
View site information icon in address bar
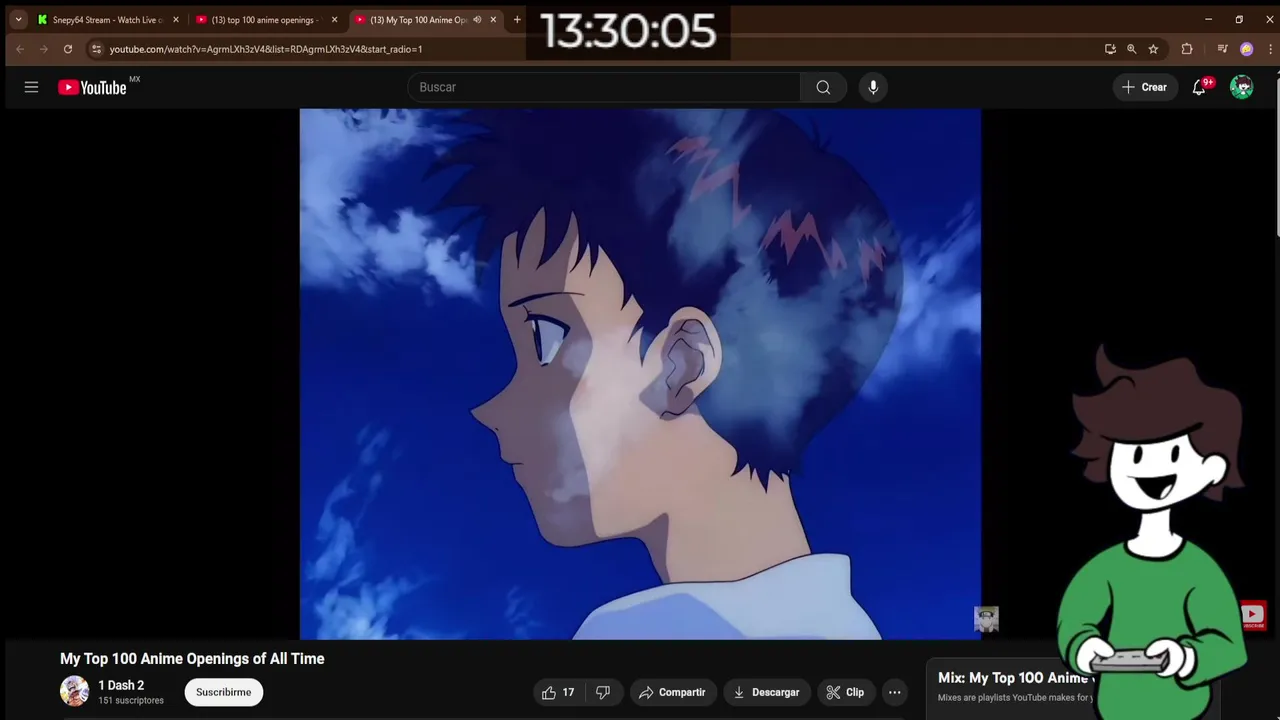[x=96, y=49]
